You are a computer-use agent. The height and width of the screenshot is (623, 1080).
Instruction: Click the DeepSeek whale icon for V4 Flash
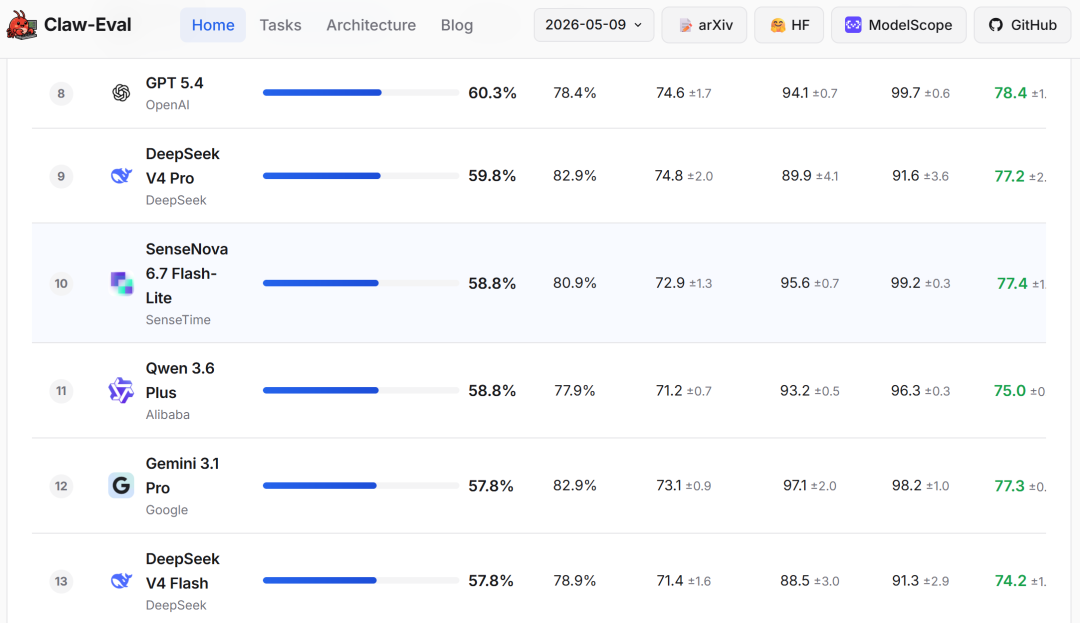[x=121, y=581]
